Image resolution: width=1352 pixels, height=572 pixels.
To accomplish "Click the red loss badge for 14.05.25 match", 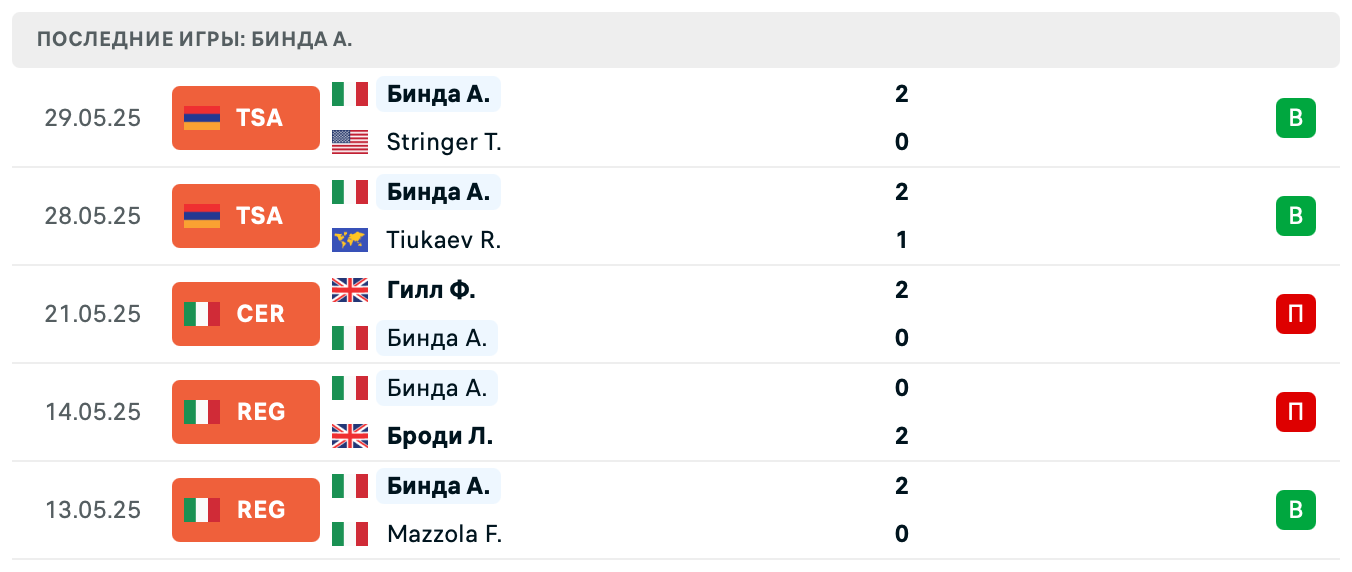I will (x=1295, y=412).
